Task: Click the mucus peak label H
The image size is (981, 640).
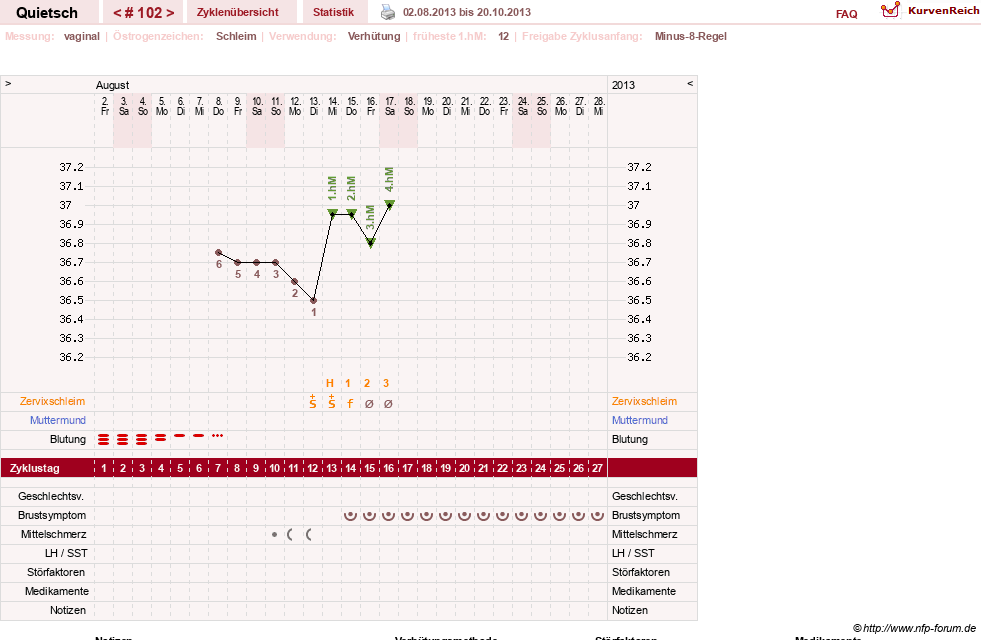Action: (x=330, y=383)
